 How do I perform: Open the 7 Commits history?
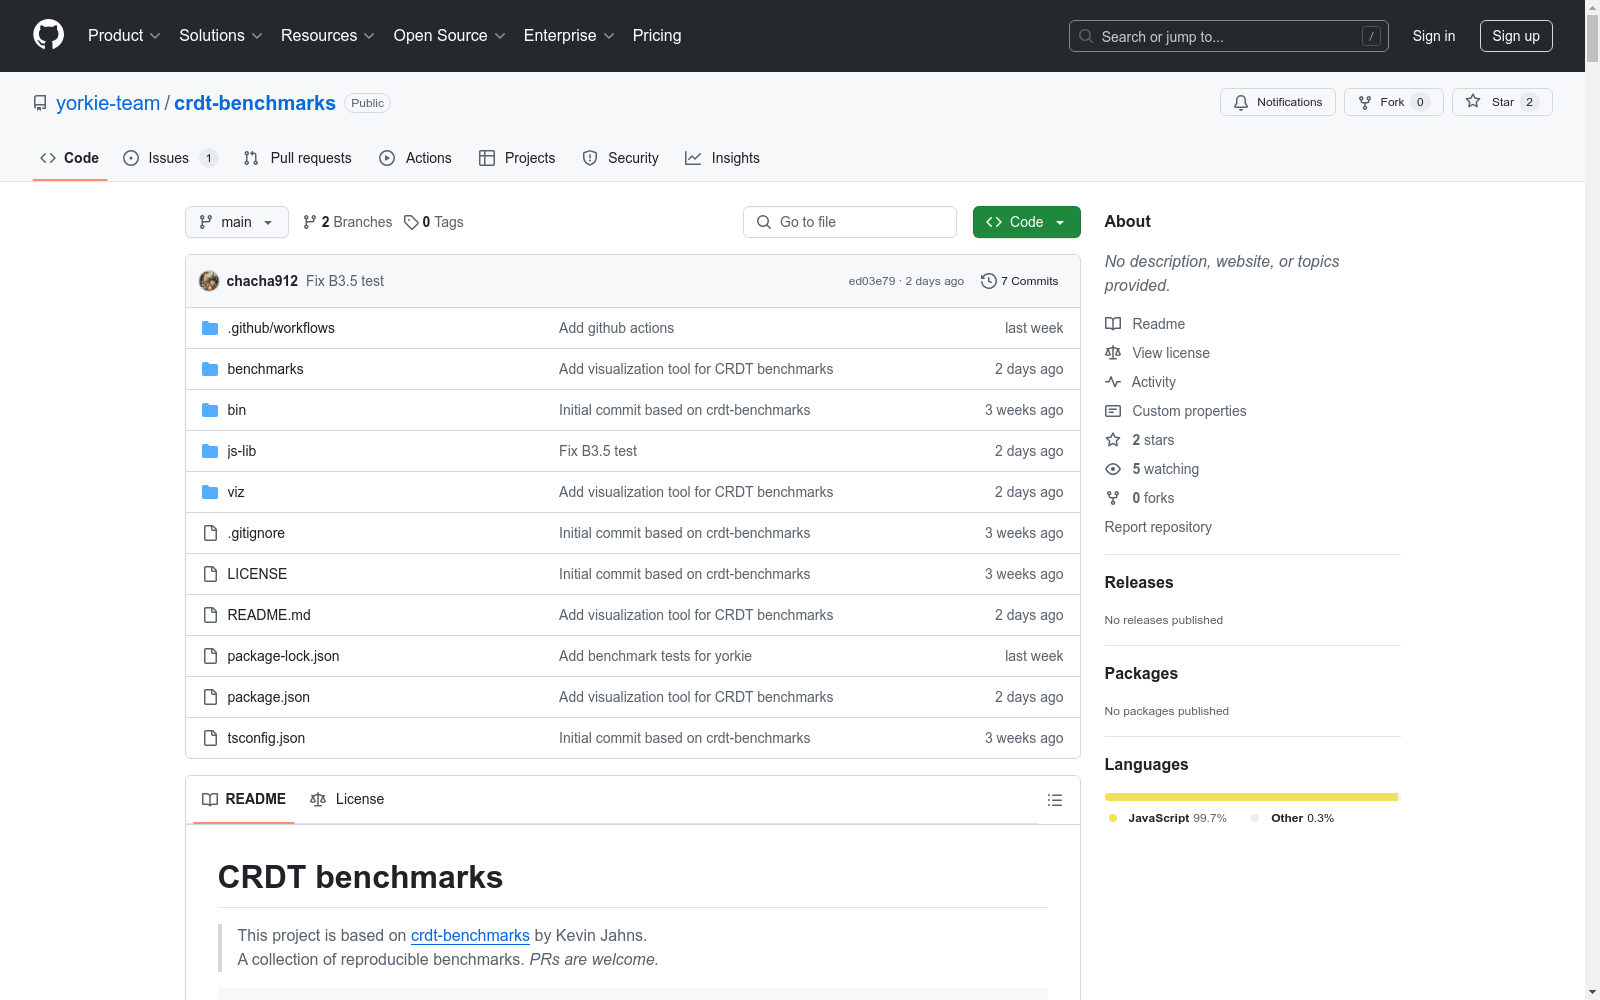[x=1020, y=281]
